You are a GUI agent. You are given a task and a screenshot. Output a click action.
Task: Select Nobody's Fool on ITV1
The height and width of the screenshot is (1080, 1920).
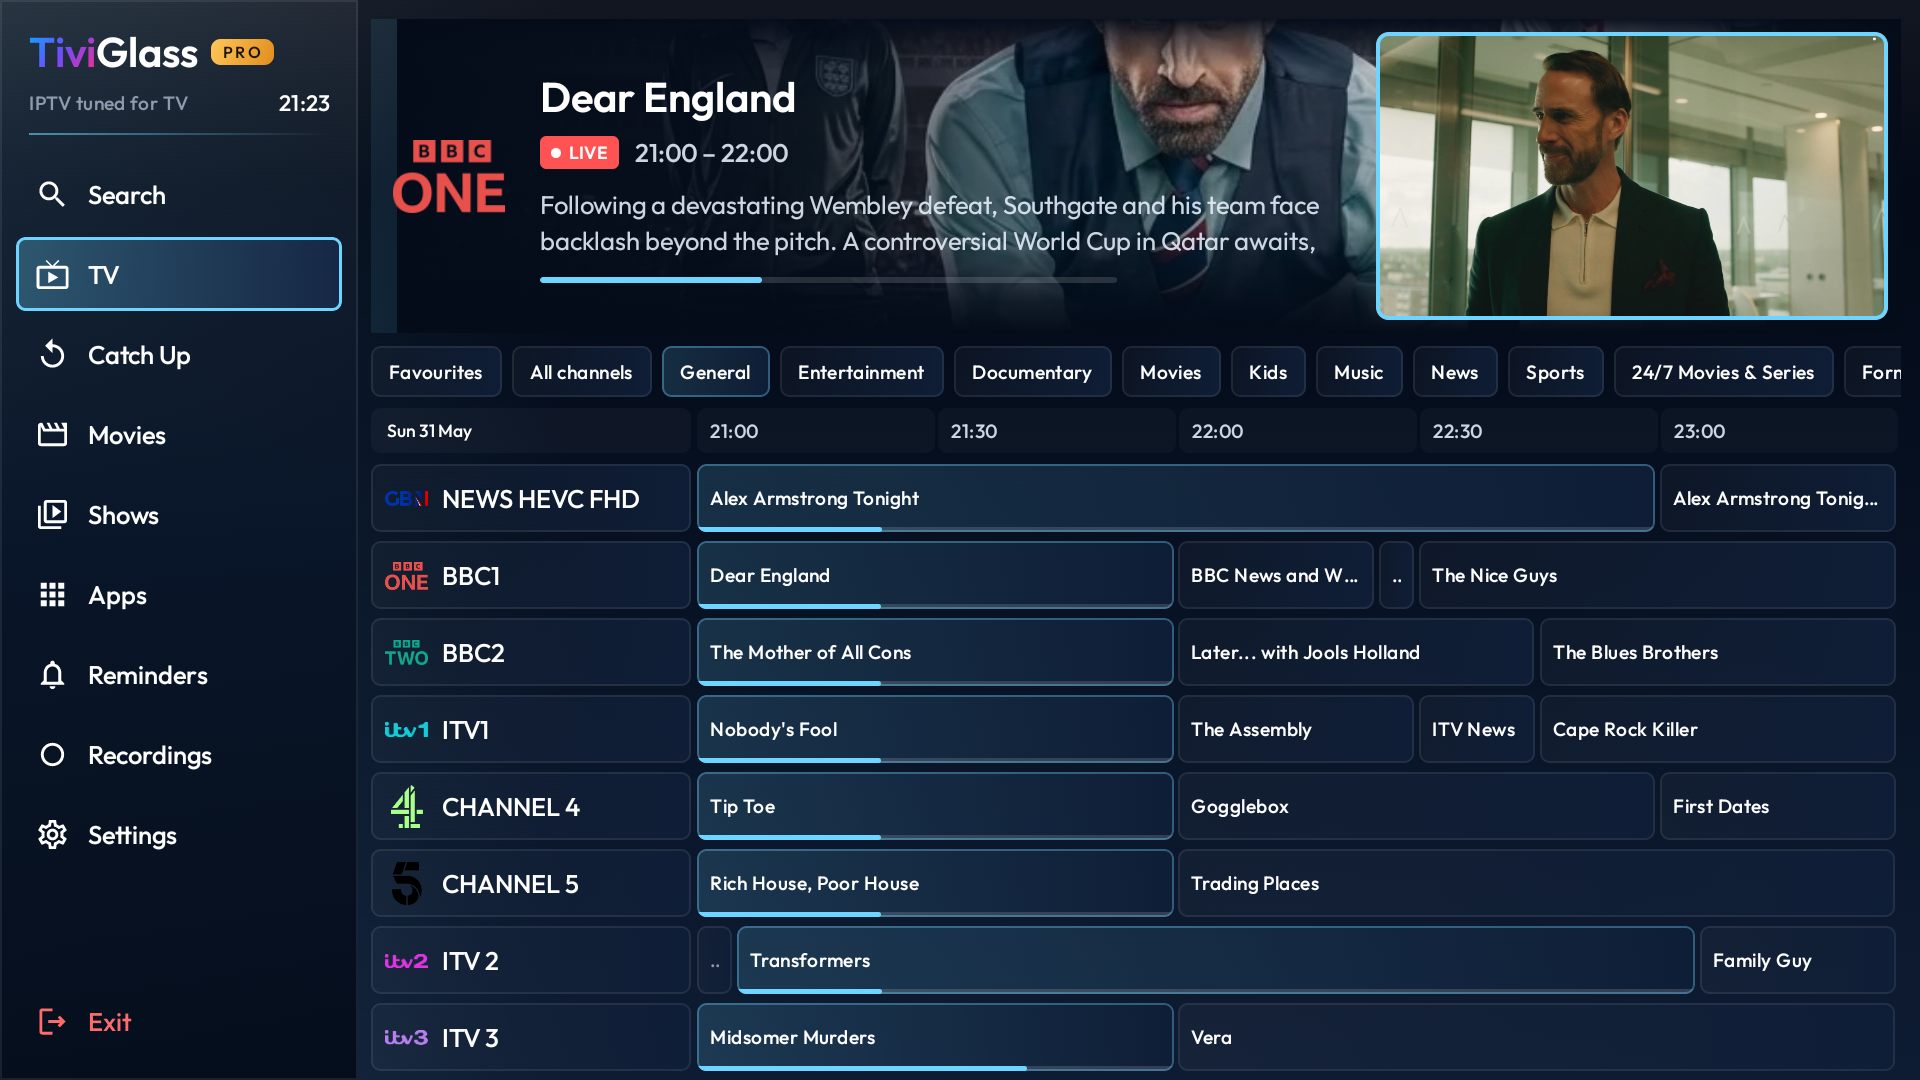pyautogui.click(x=935, y=729)
